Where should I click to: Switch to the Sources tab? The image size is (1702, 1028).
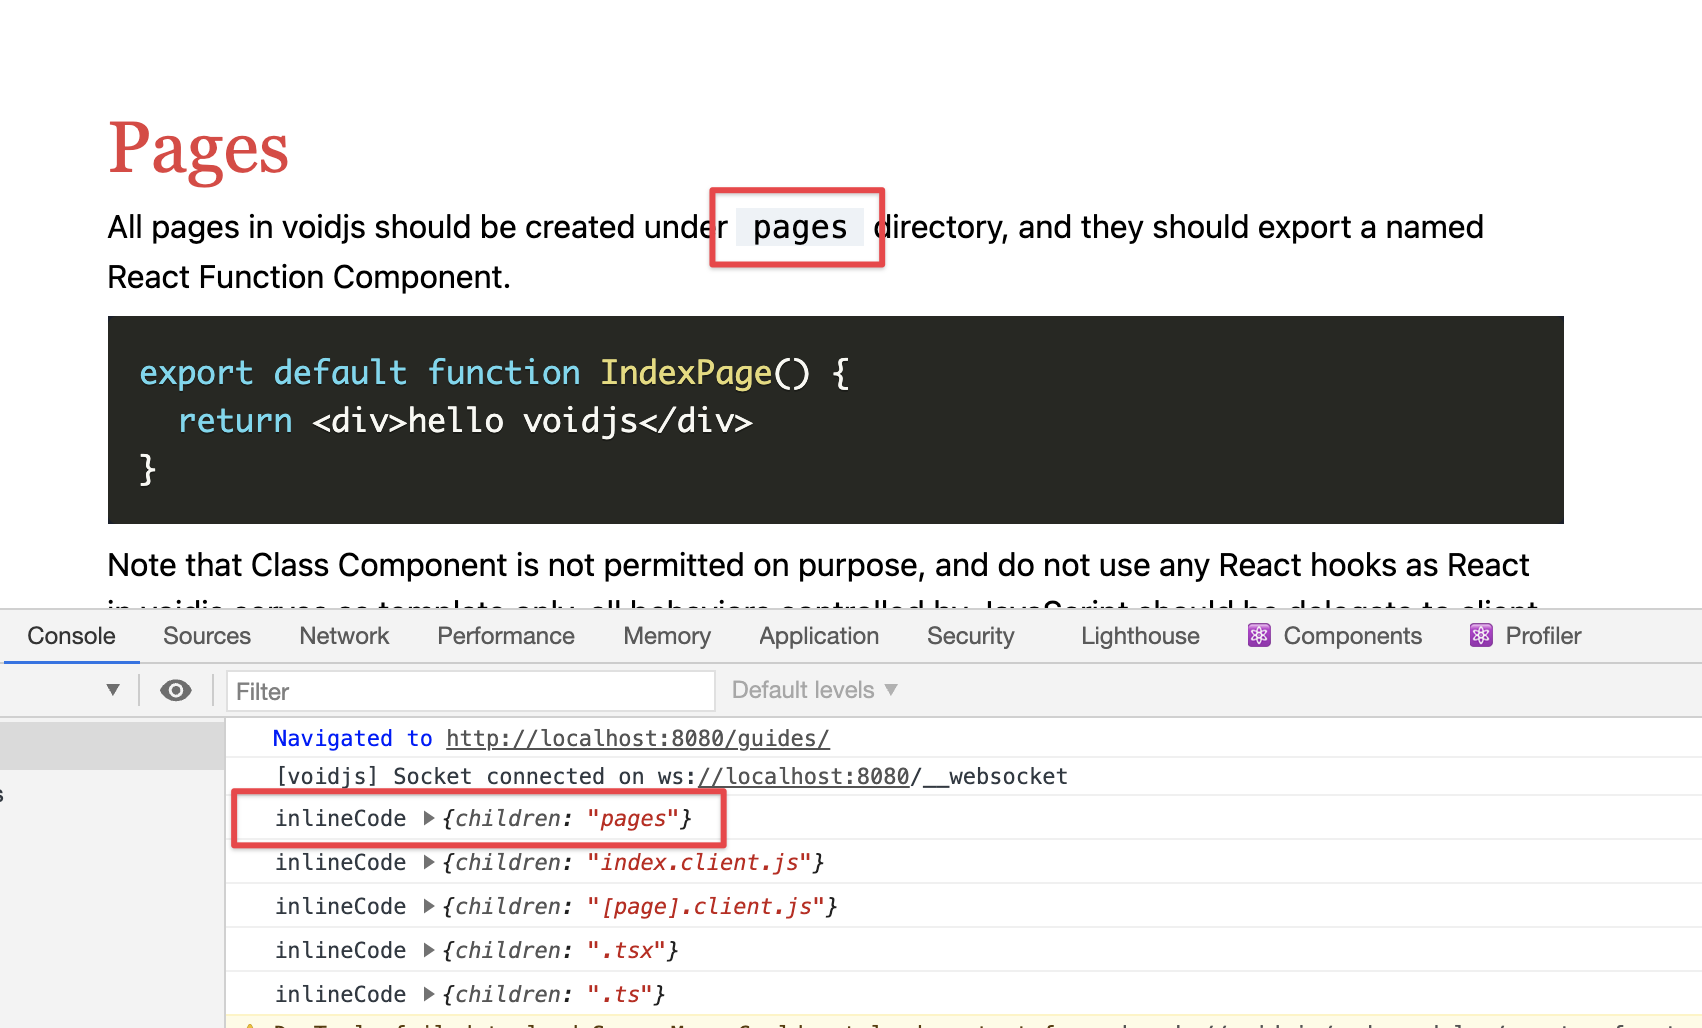207,636
